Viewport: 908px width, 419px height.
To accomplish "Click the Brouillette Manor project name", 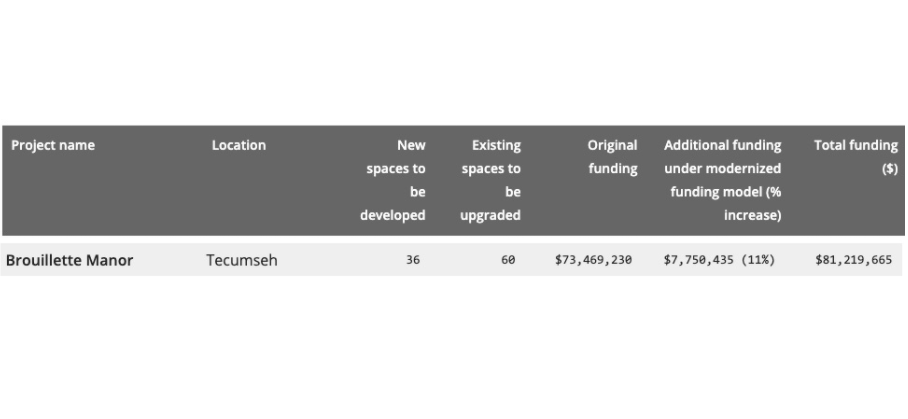I will pos(70,261).
